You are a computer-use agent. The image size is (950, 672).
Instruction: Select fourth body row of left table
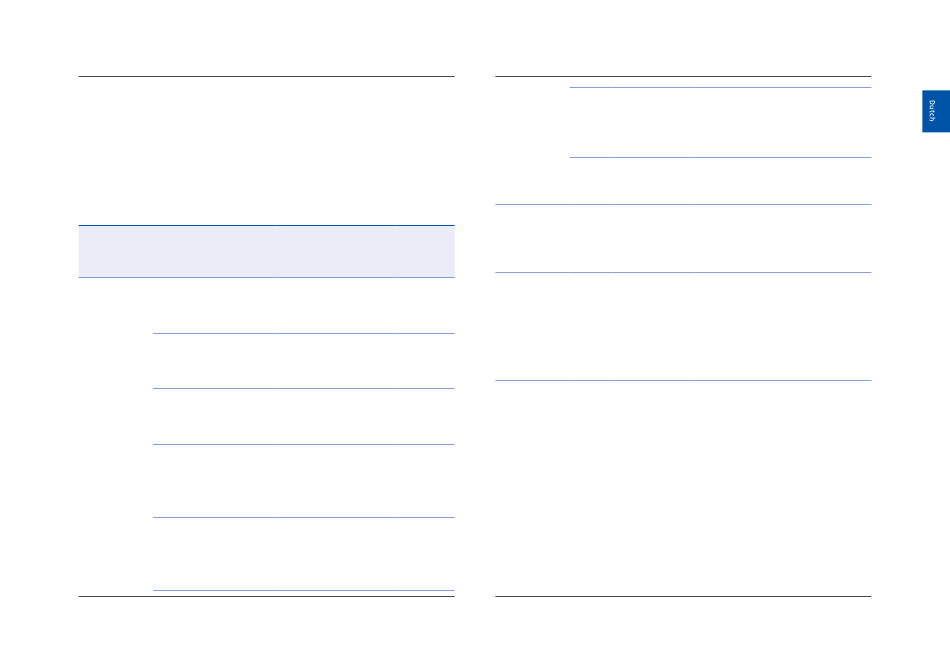304,481
